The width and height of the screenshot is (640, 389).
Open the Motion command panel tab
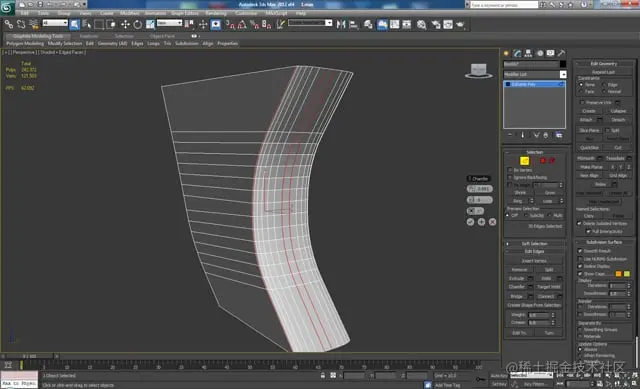coord(540,53)
